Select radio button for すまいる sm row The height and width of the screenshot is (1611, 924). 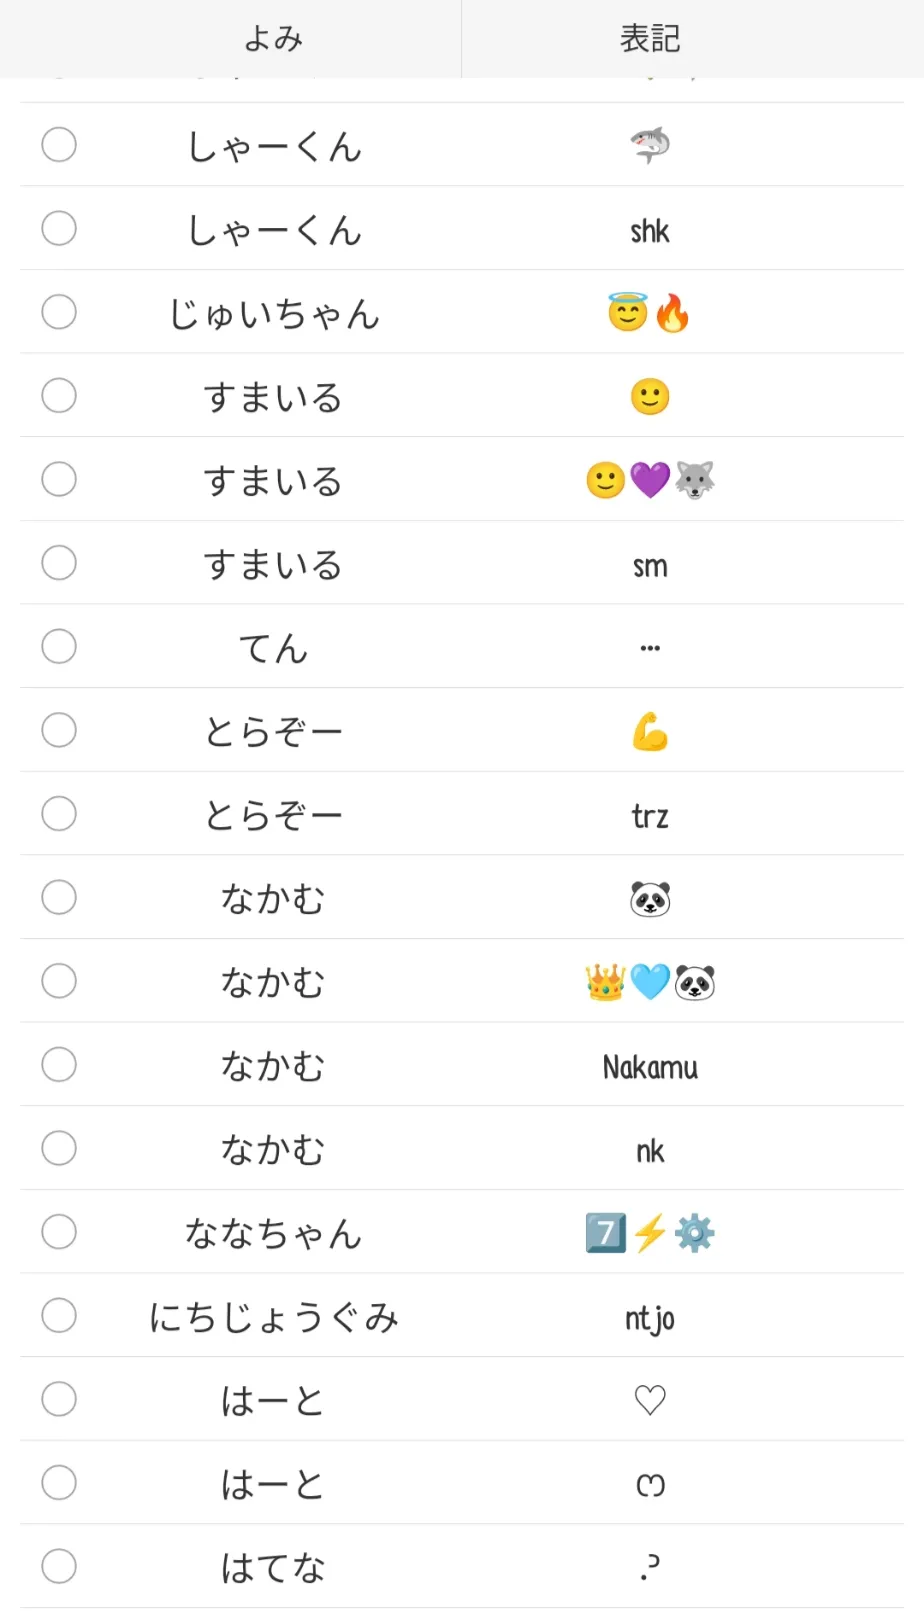pos(59,563)
